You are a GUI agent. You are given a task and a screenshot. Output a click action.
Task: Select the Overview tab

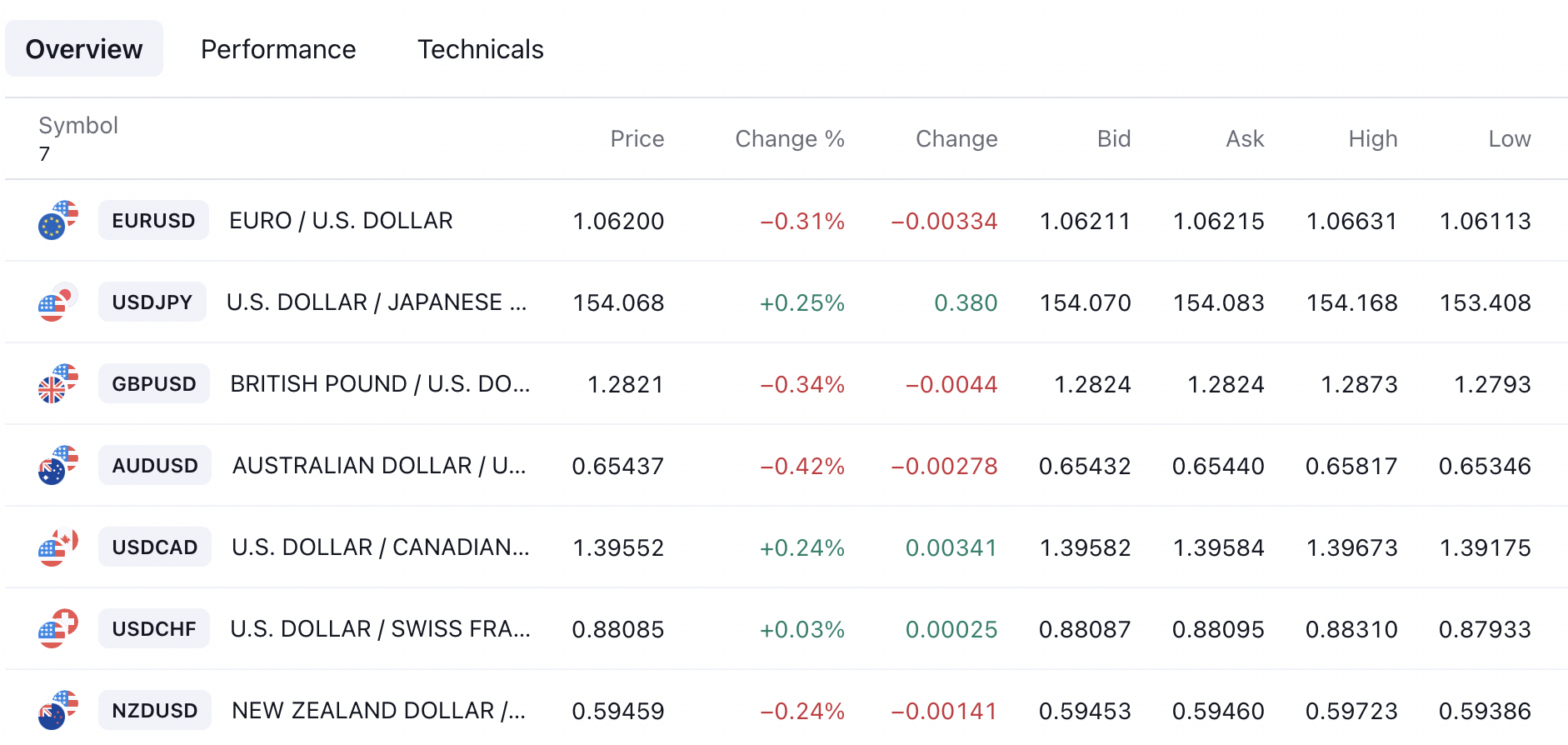point(83,48)
